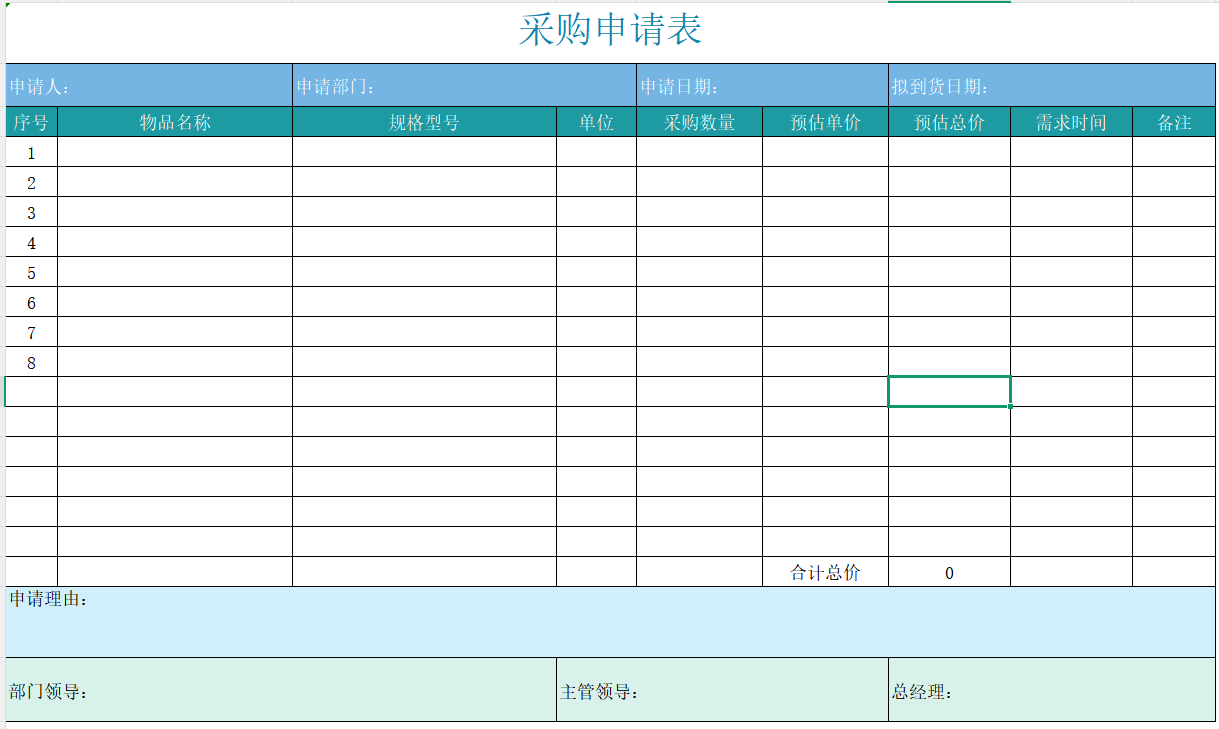Image resolution: width=1219 pixels, height=729 pixels.
Task: Select the 预估总价 column header
Action: [947, 122]
